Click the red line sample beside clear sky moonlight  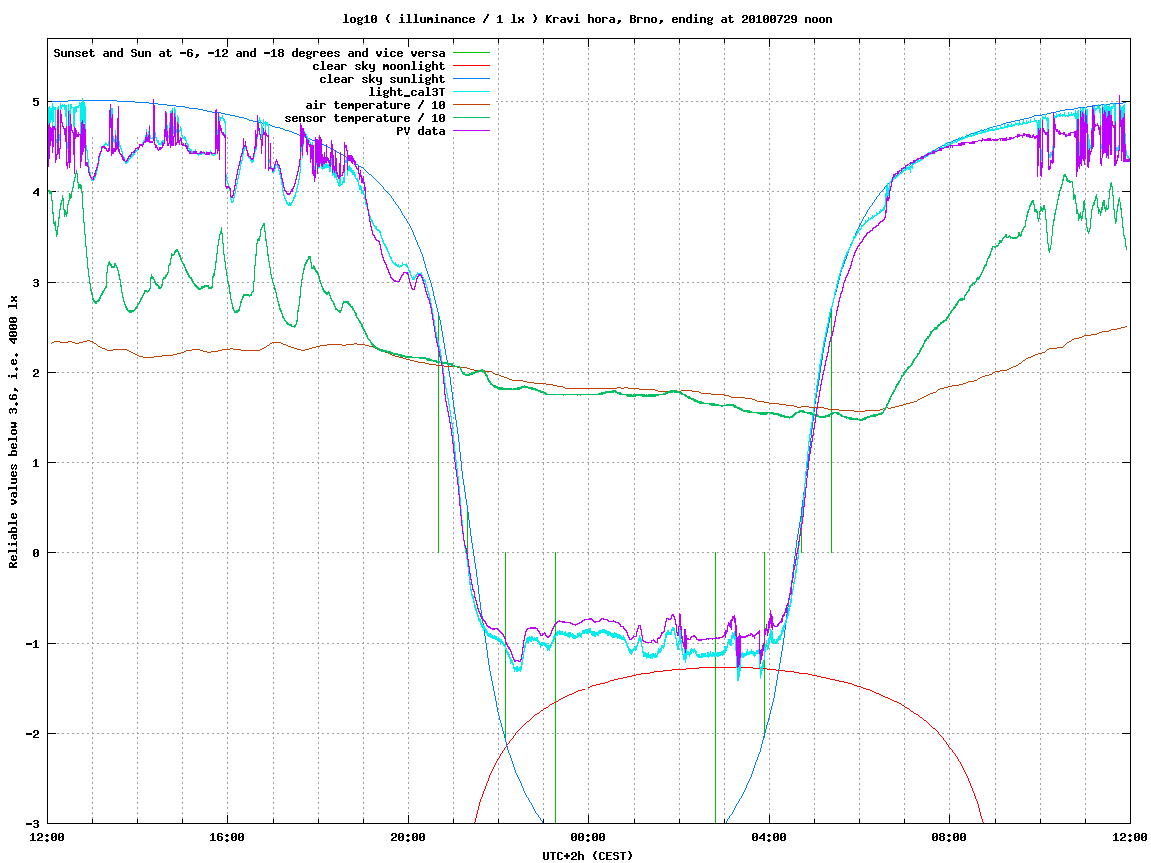tap(471, 66)
